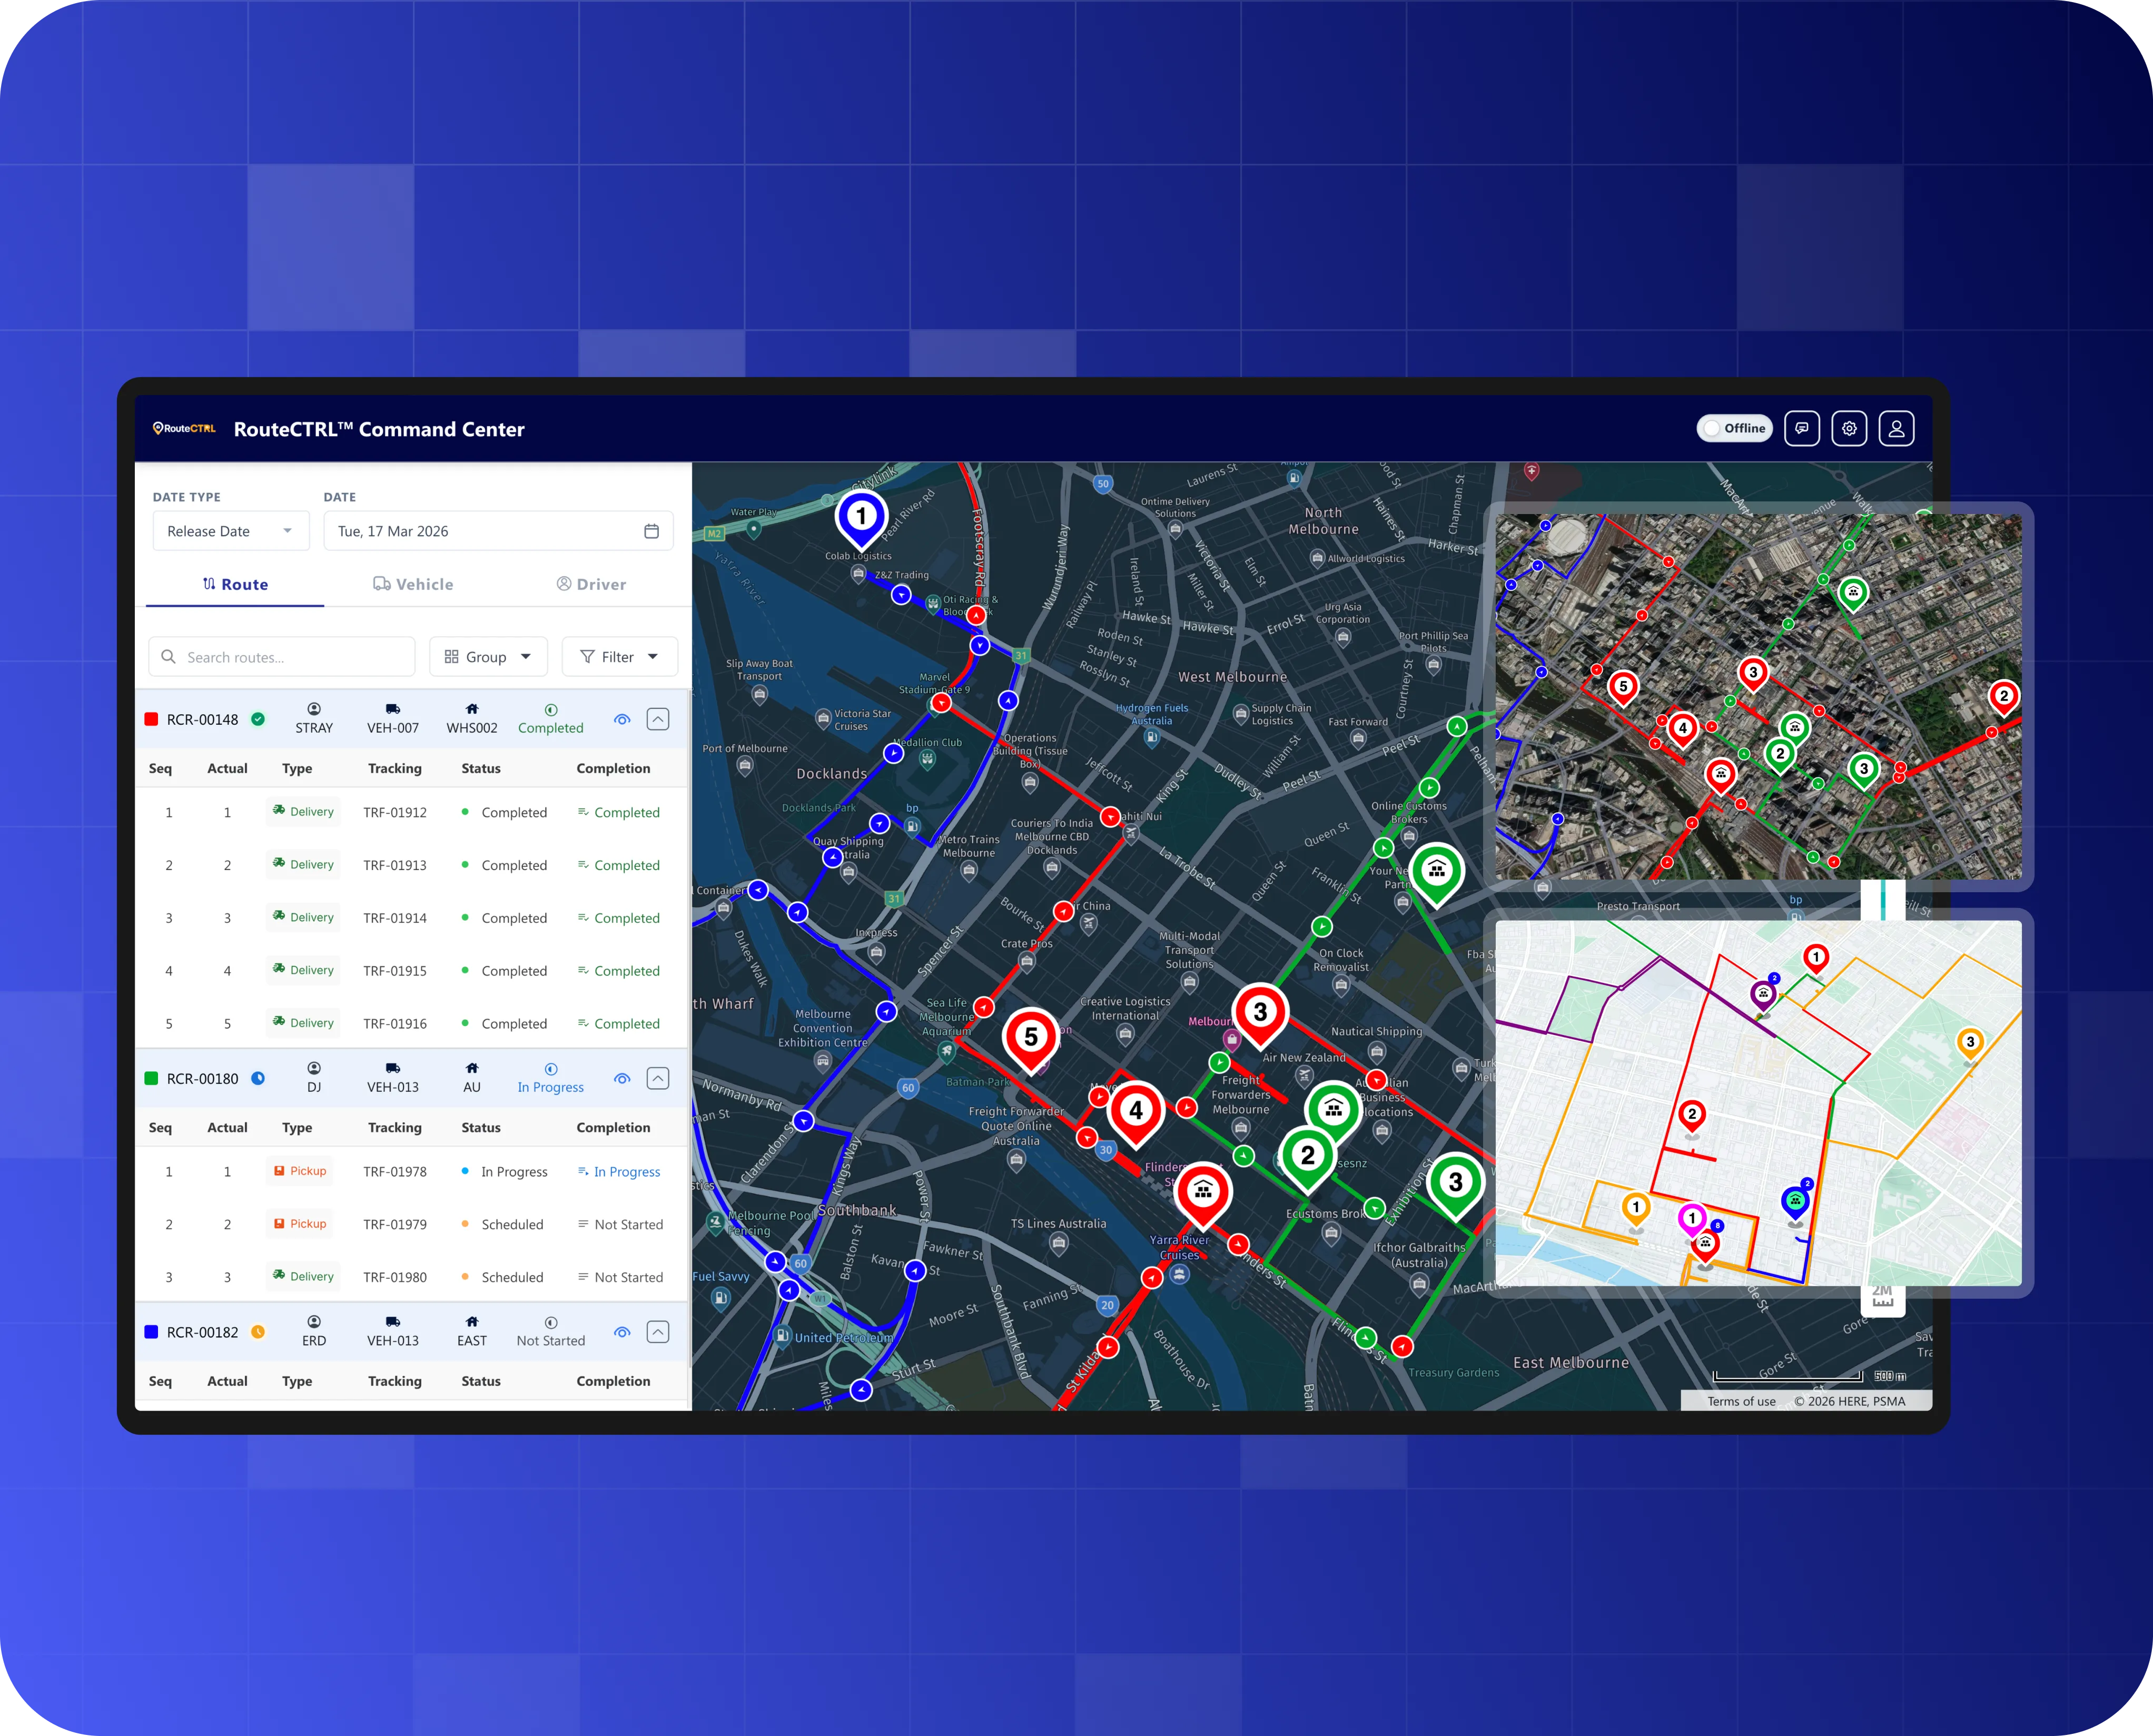The image size is (2153, 1736).
Task: Open the Group dropdown
Action: point(488,657)
